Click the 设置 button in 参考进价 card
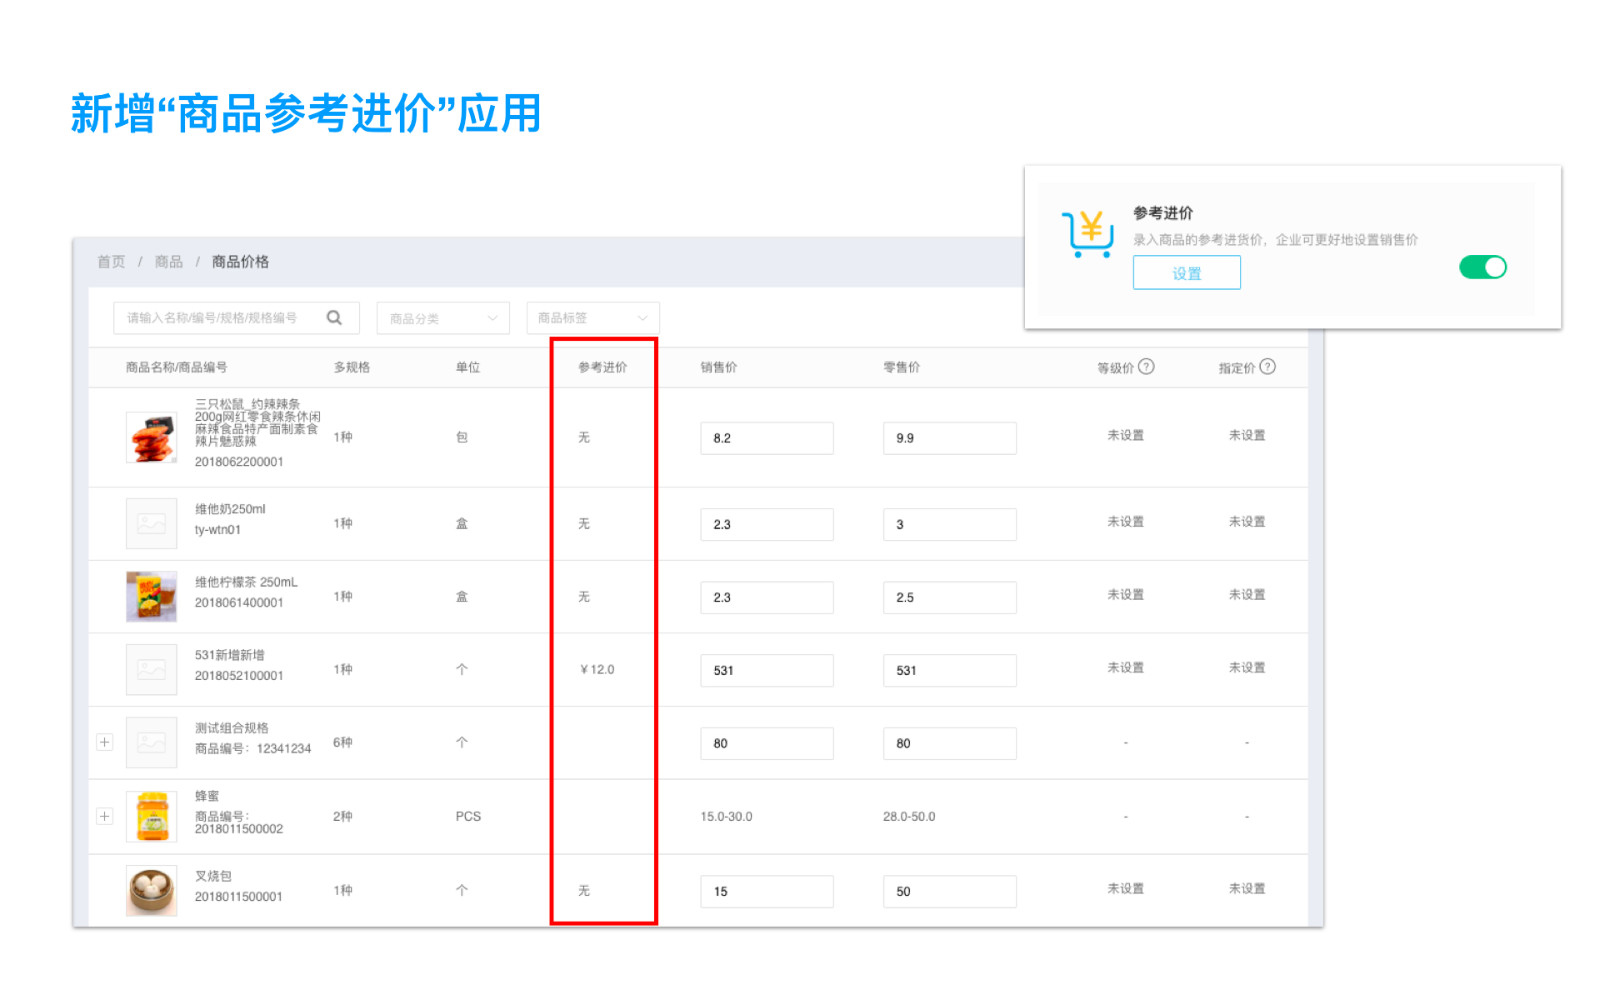This screenshot has height=1000, width=1600. [x=1186, y=273]
